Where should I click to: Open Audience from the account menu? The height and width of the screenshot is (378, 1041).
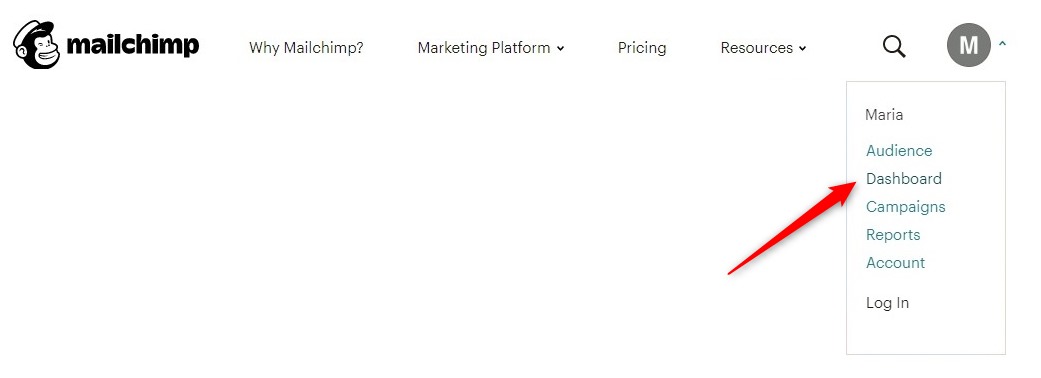[899, 151]
